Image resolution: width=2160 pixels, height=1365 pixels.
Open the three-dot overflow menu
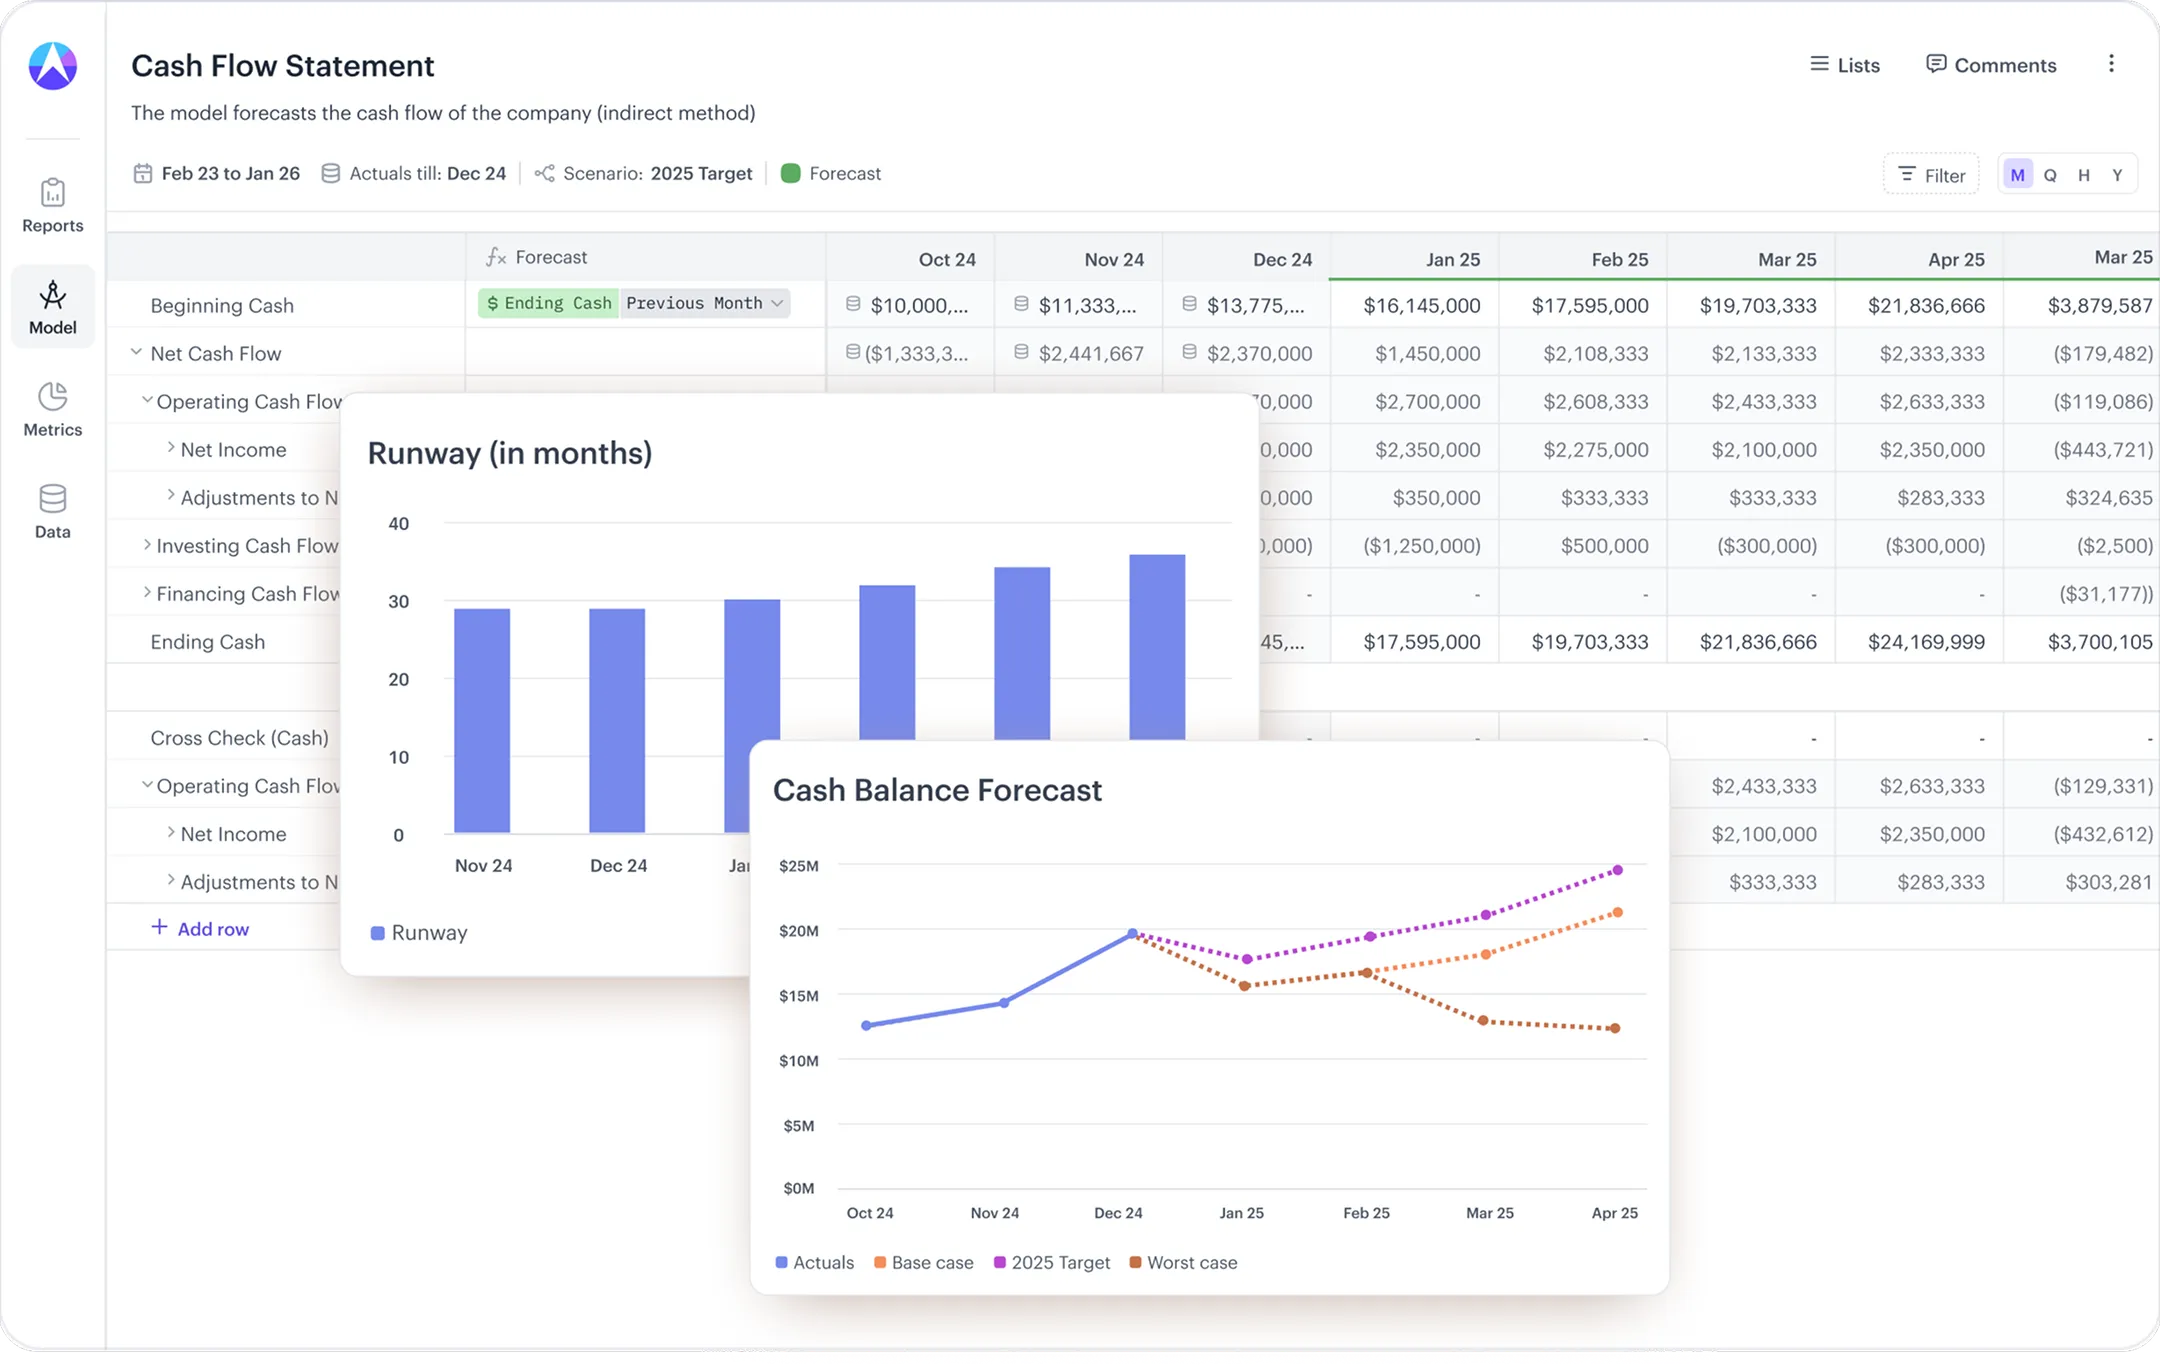(2112, 63)
